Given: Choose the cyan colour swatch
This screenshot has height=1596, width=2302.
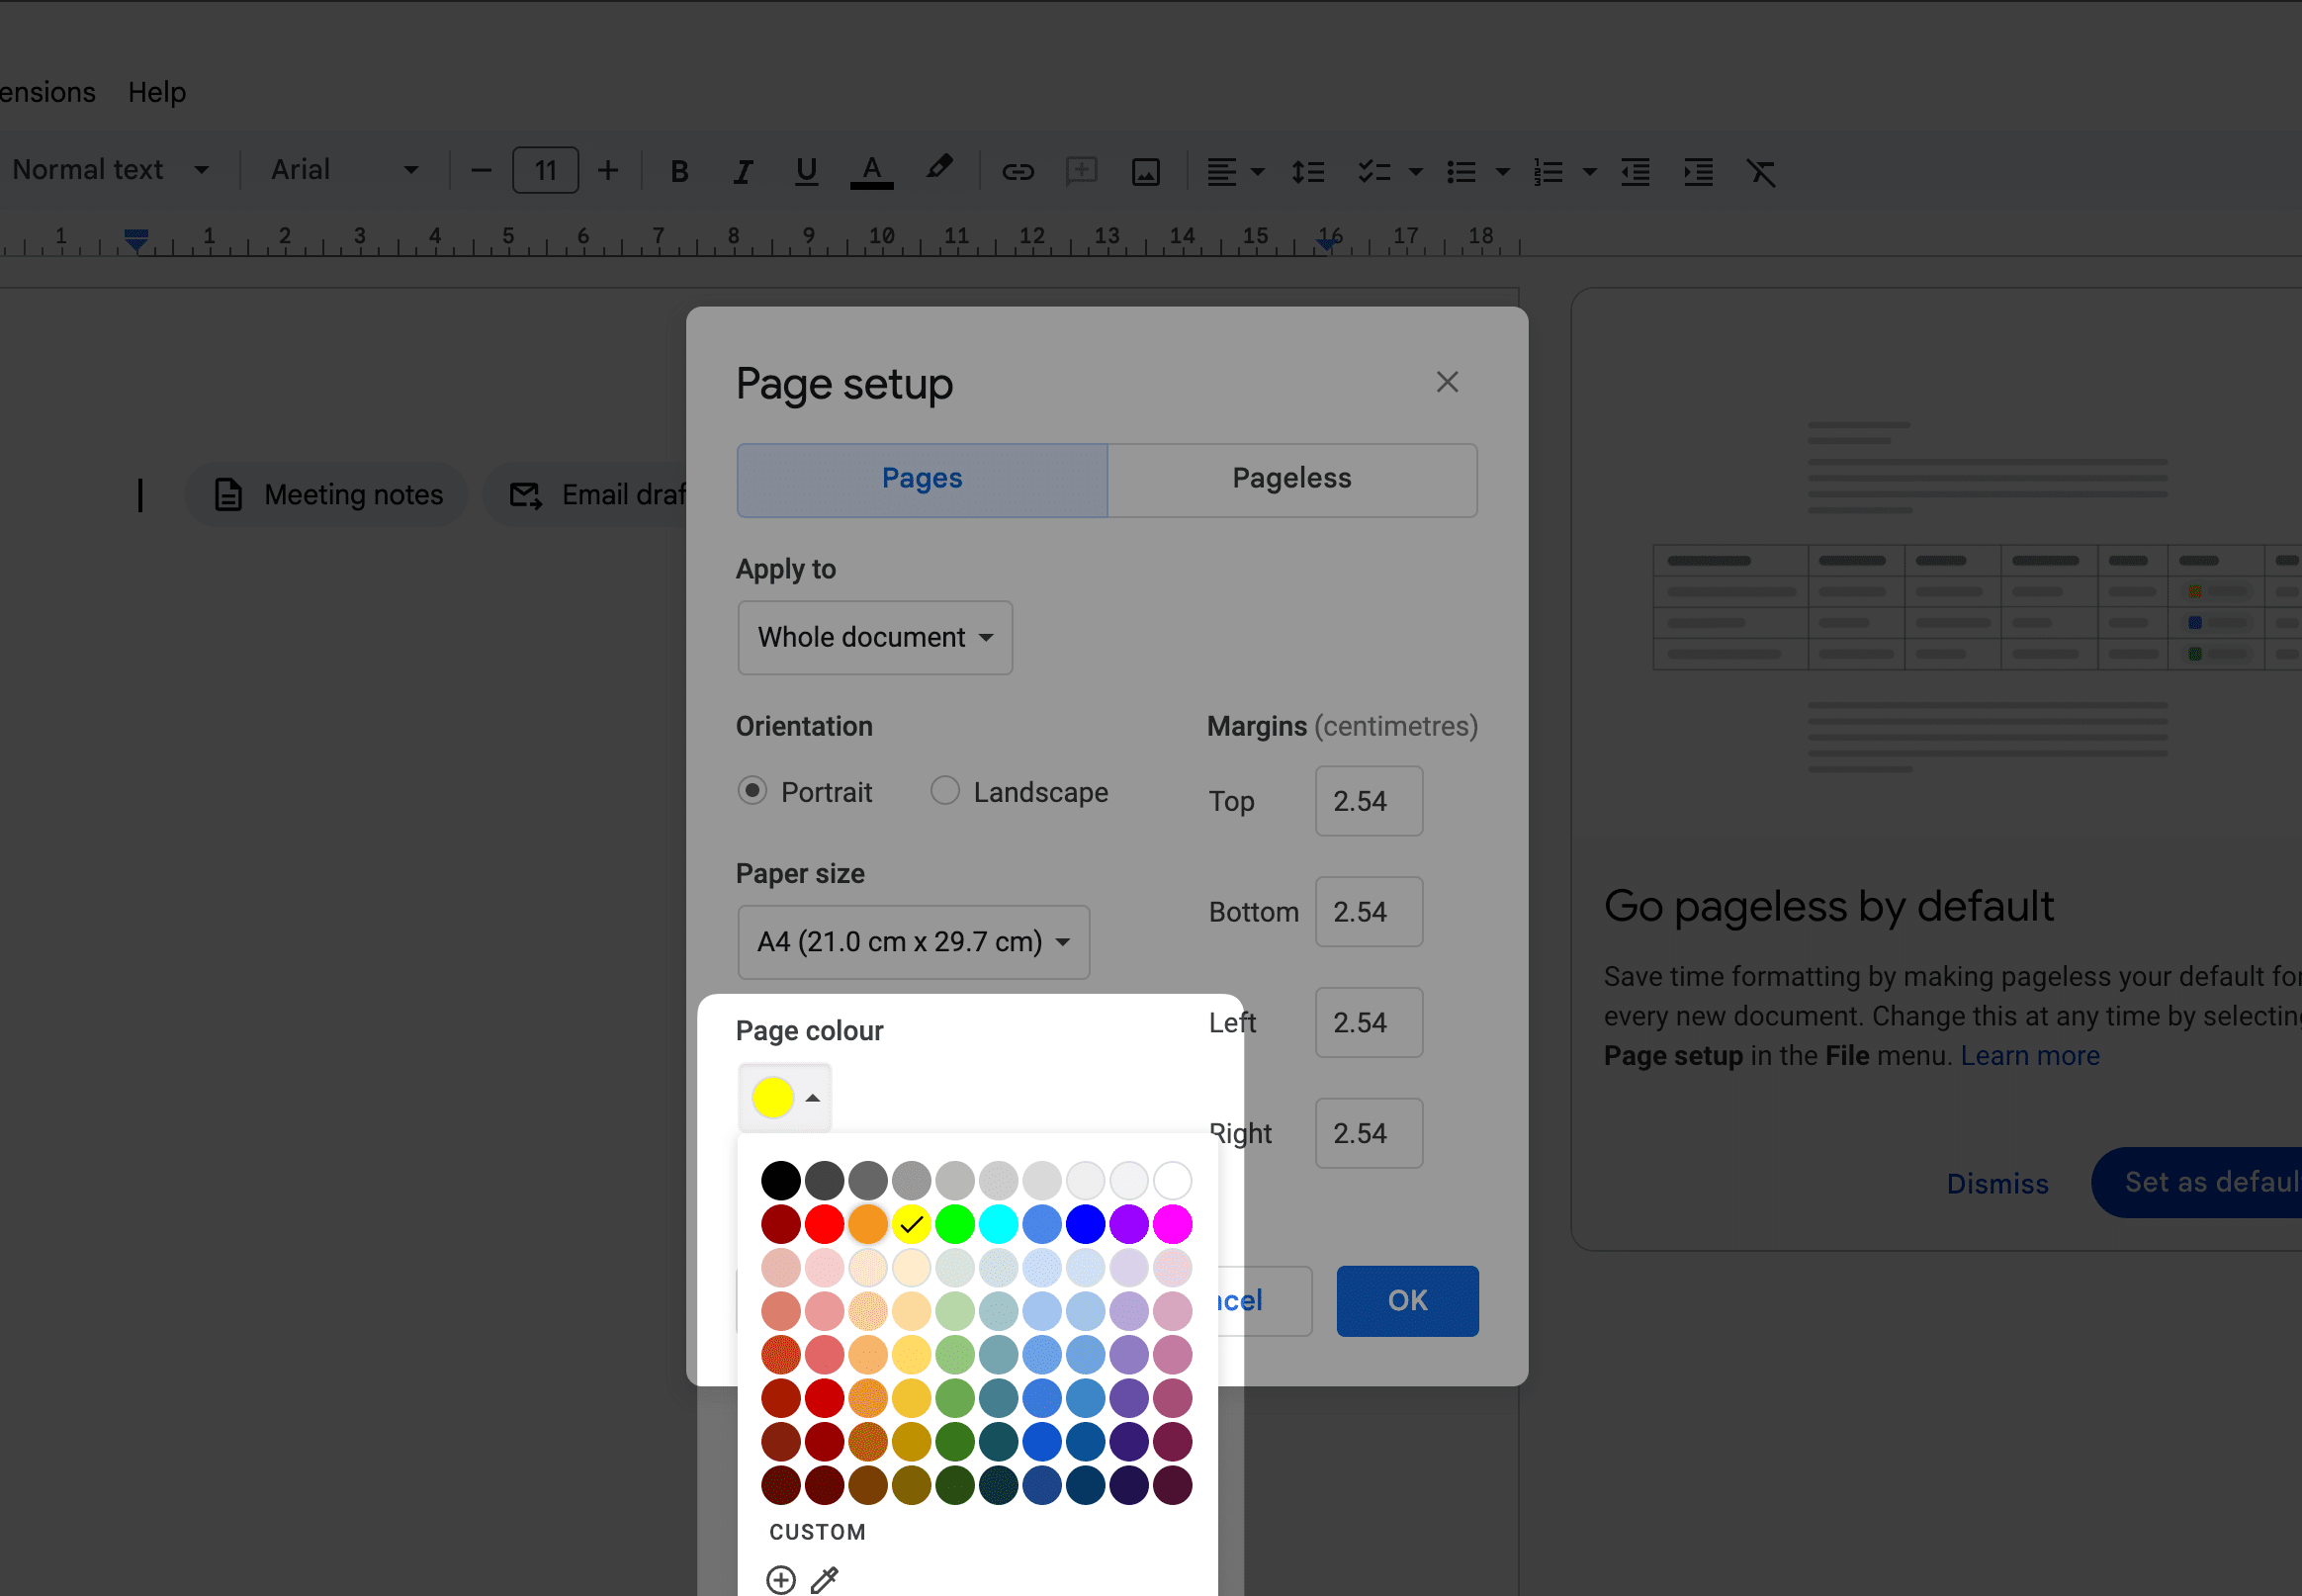Looking at the screenshot, I should pos(998,1224).
